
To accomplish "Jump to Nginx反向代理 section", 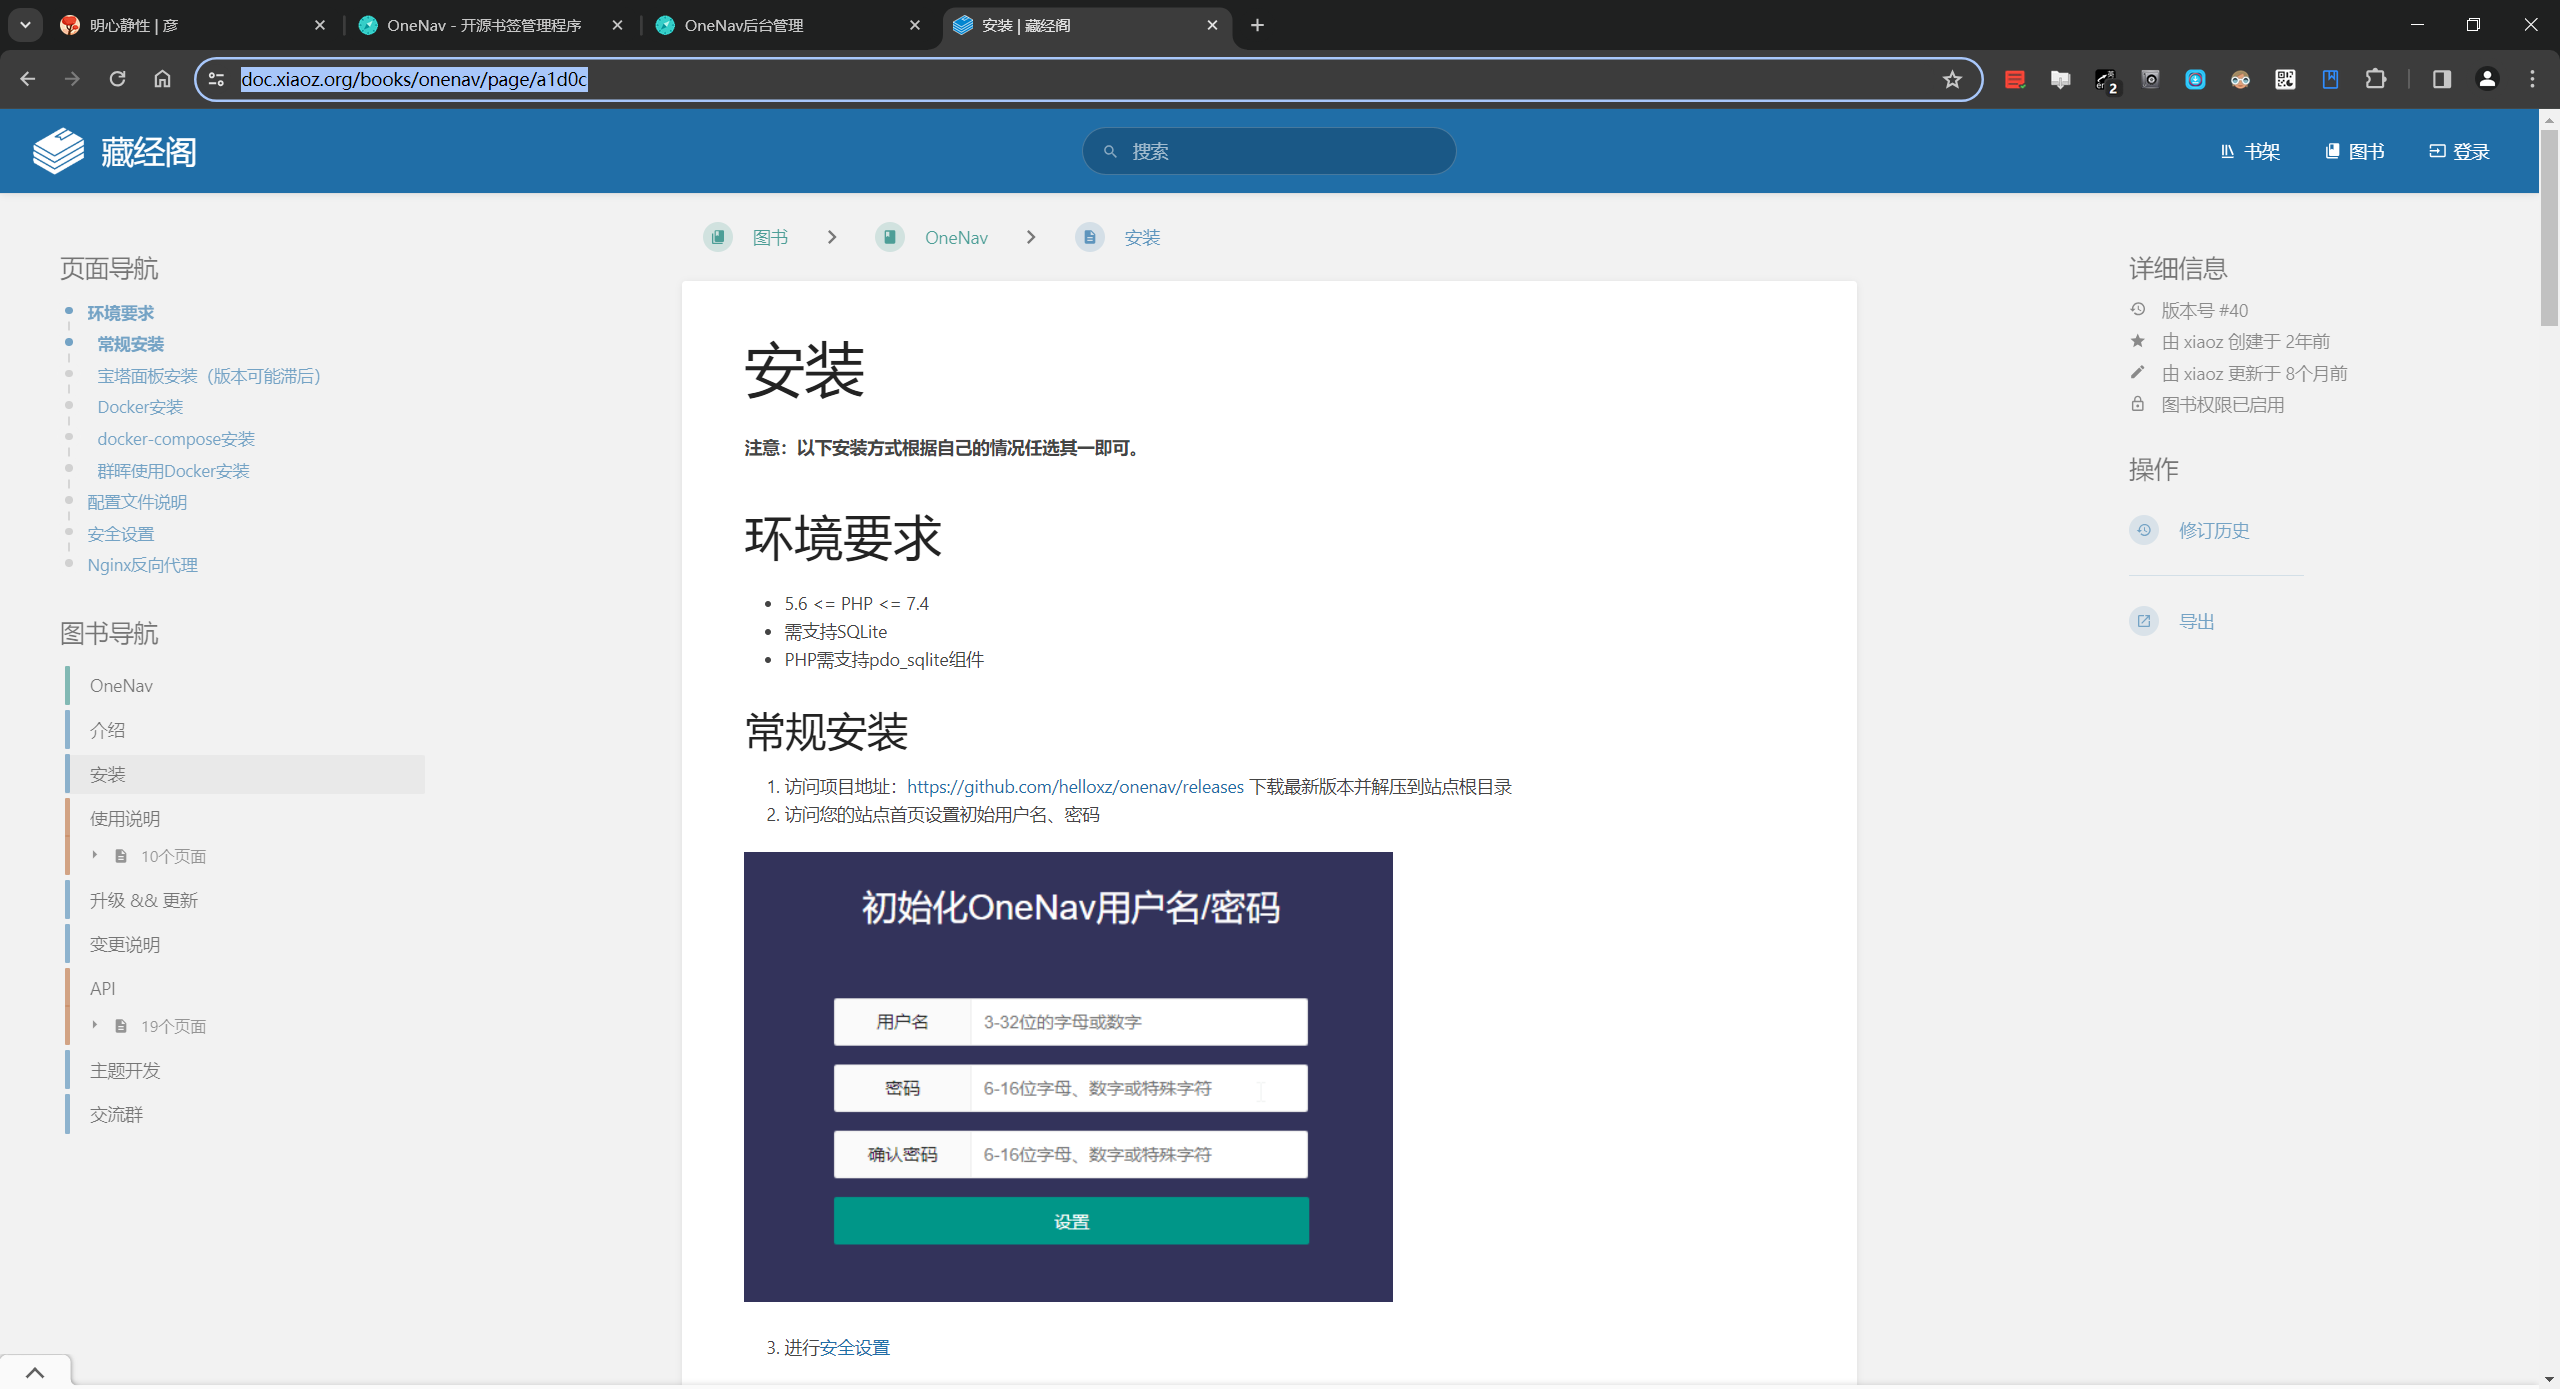I will [x=142, y=565].
